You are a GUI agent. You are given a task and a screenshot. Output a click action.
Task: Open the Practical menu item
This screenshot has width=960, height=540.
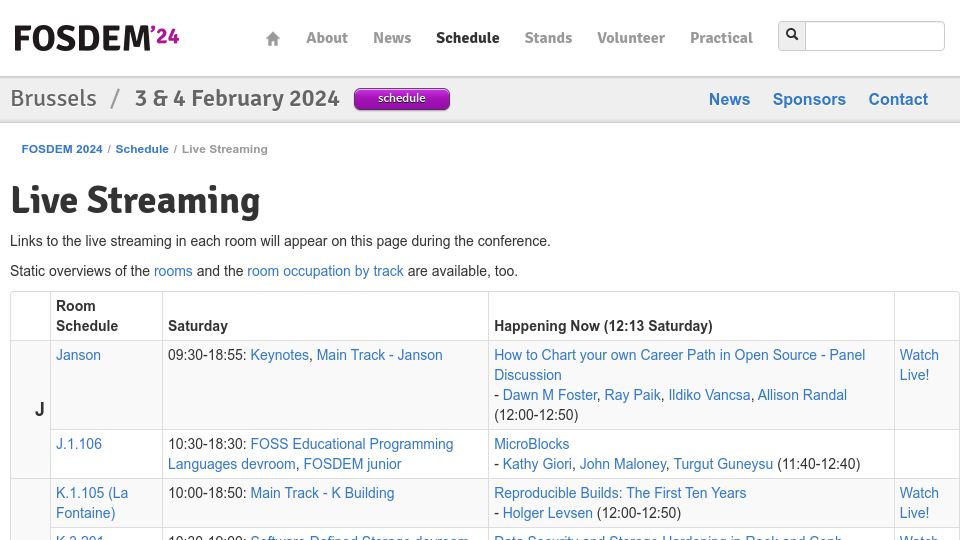(x=721, y=38)
